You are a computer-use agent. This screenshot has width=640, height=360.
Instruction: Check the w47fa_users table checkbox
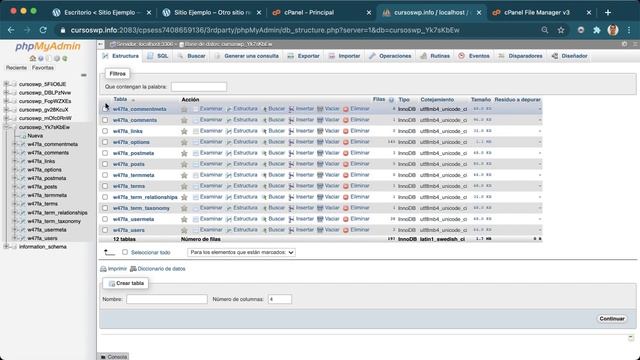tap(105, 230)
